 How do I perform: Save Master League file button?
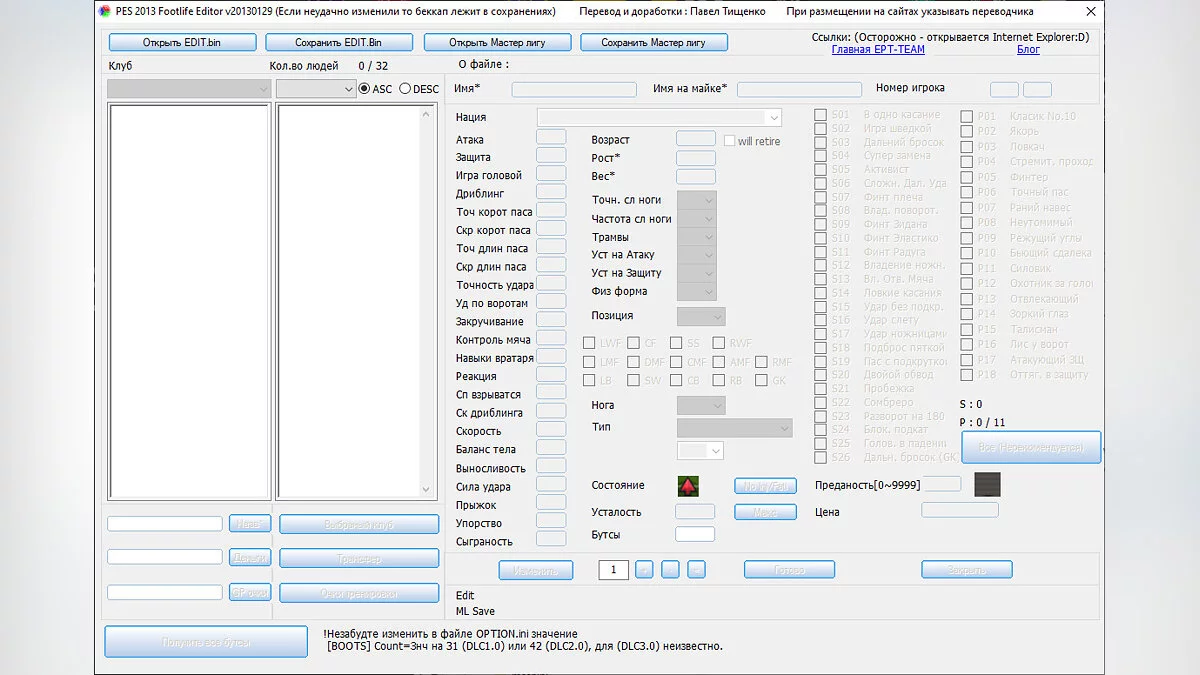tap(653, 43)
